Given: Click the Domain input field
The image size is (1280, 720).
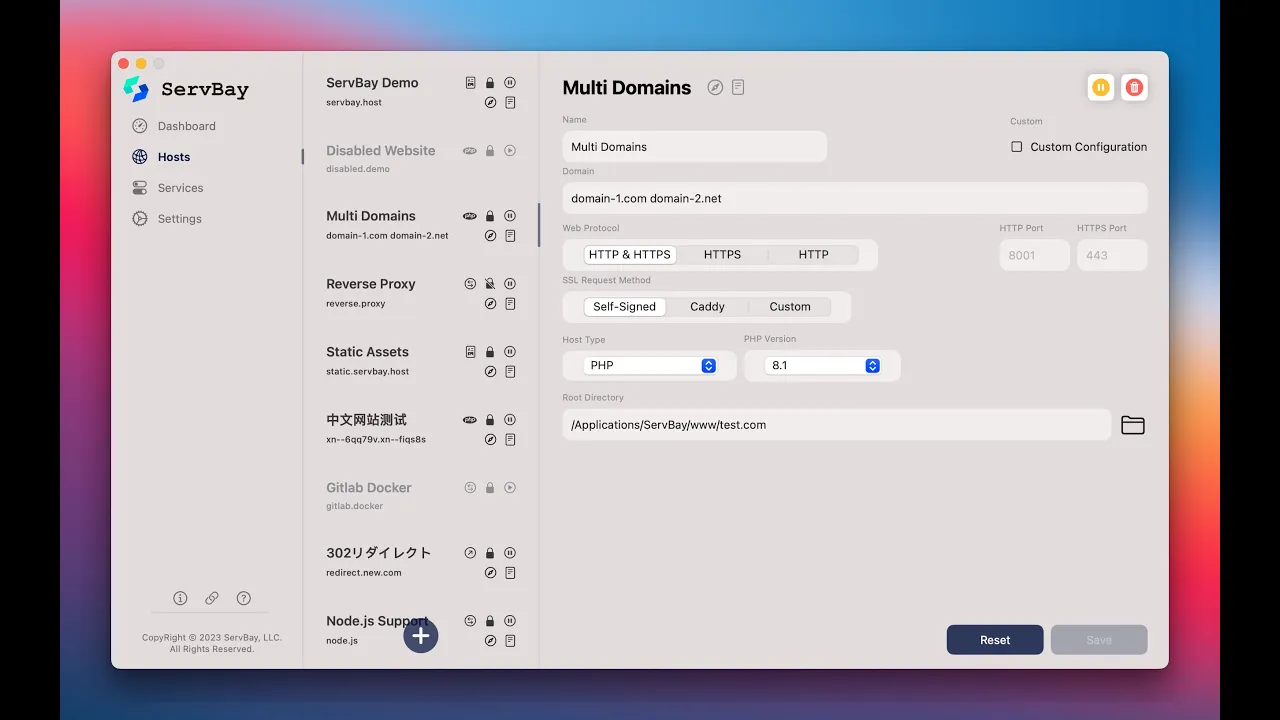Looking at the screenshot, I should coord(855,198).
